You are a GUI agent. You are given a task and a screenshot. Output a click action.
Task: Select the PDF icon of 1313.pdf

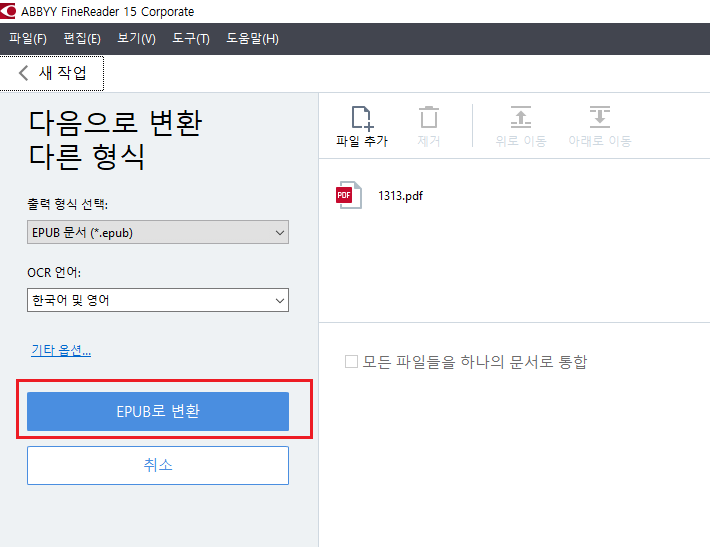349,195
